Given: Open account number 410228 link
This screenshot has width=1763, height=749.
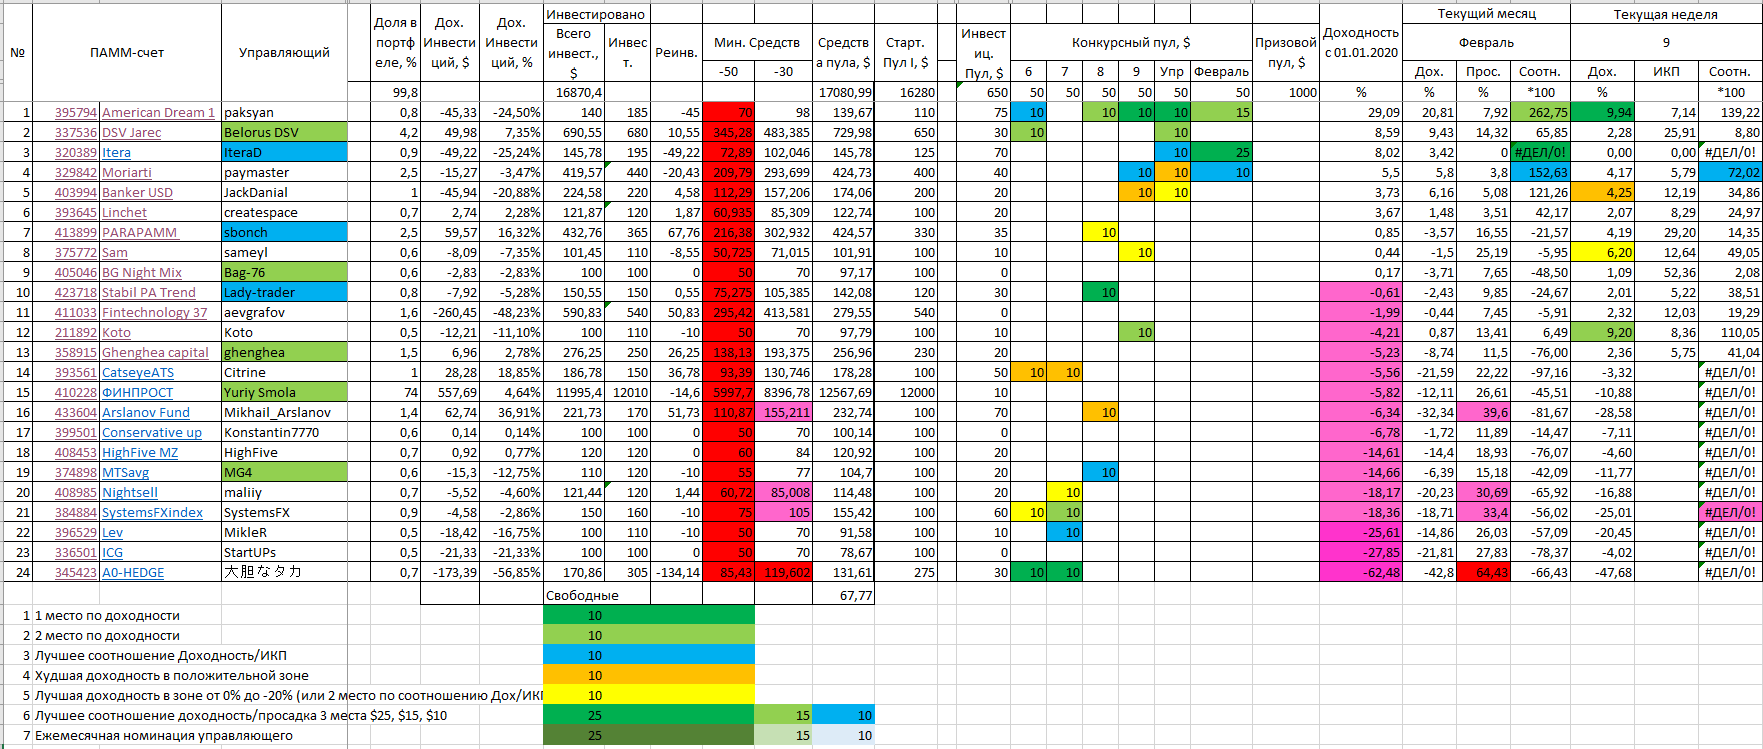Looking at the screenshot, I should 76,393.
